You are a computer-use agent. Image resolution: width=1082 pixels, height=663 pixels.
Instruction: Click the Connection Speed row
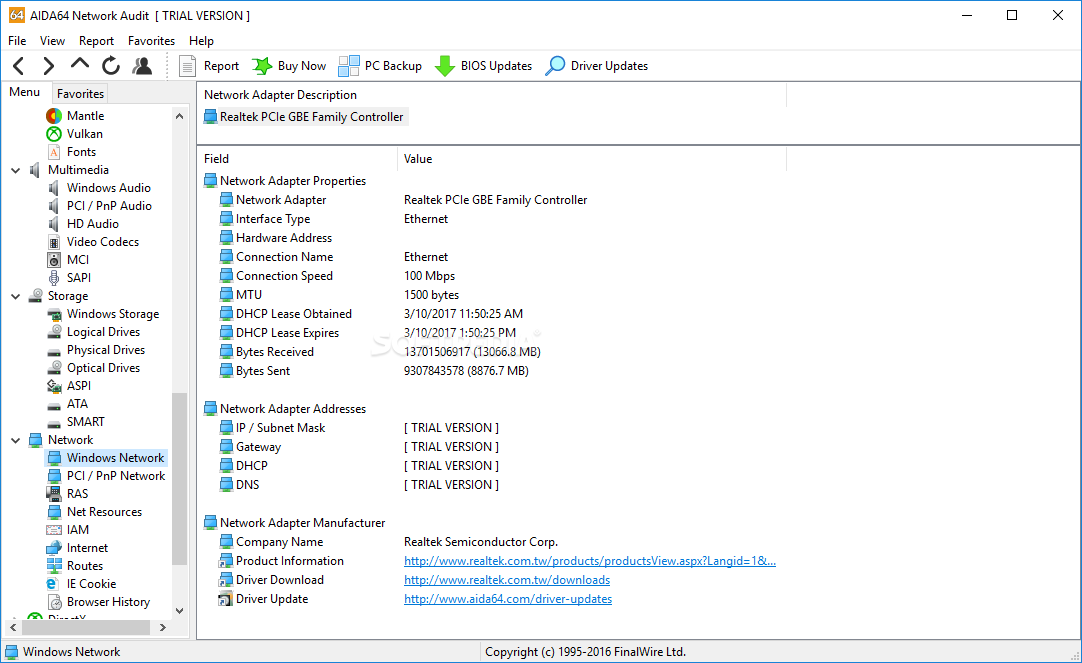click(x=337, y=276)
